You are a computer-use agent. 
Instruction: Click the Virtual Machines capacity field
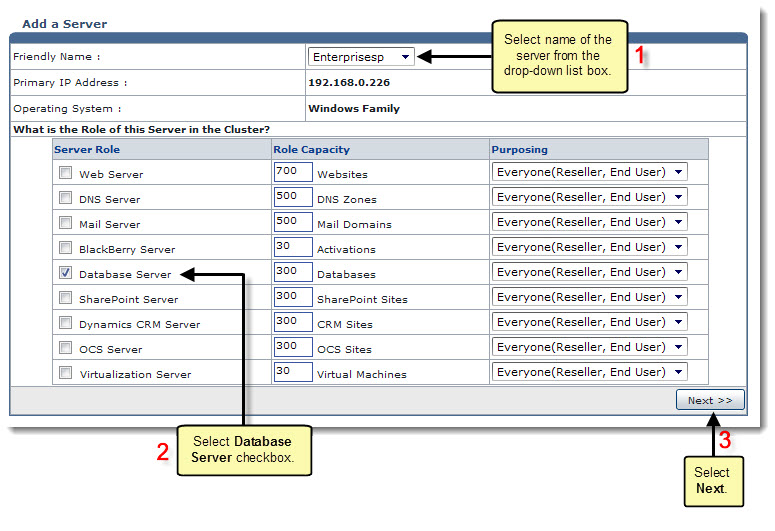293,371
